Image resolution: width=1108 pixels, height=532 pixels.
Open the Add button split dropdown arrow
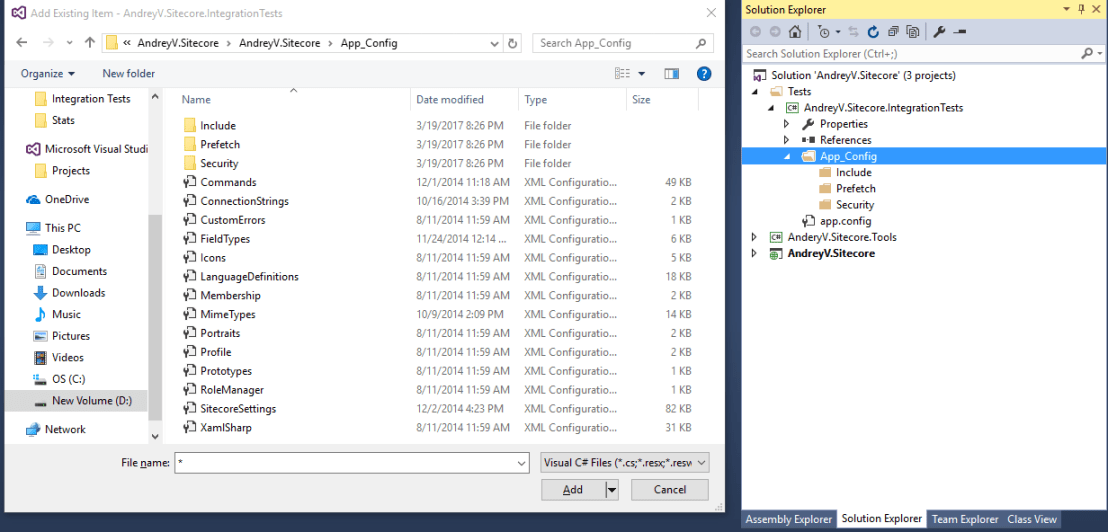612,490
